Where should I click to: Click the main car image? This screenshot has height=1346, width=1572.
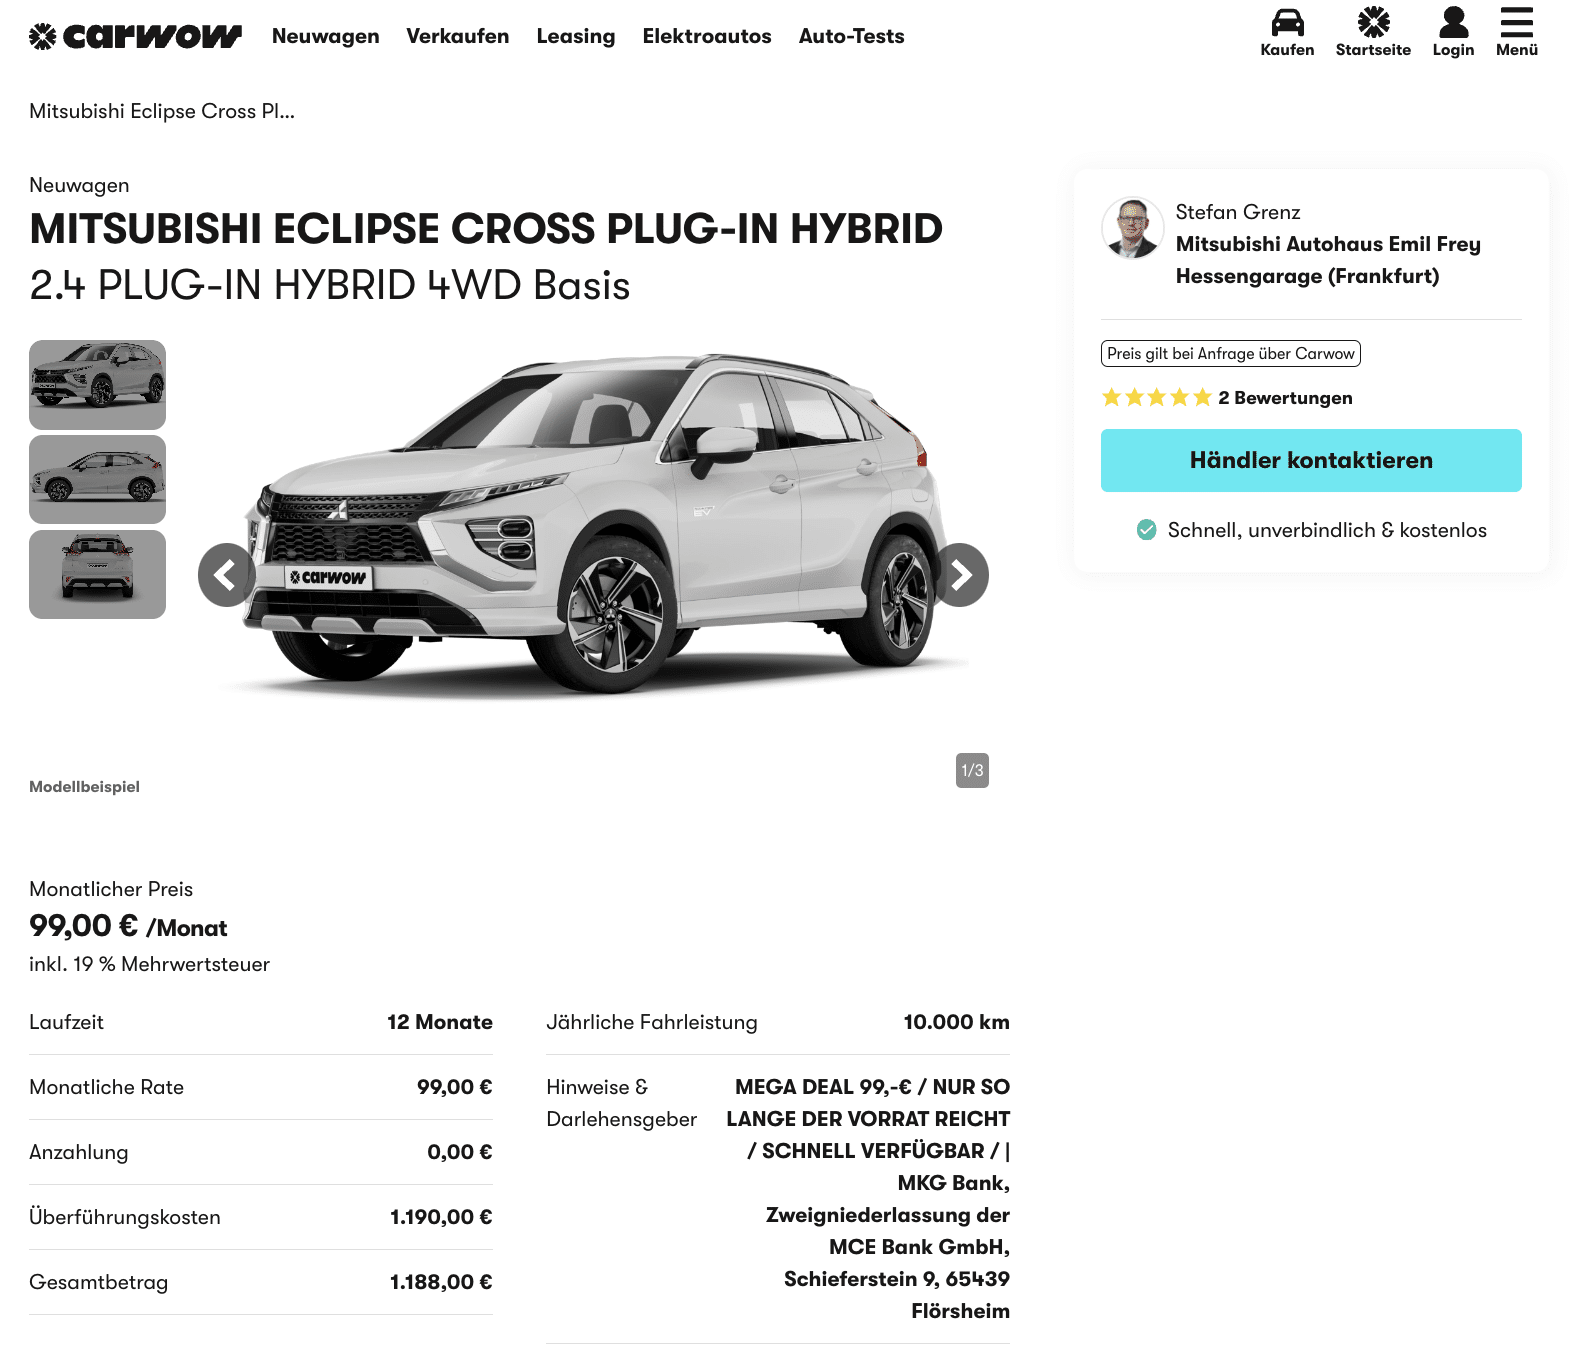tap(594, 523)
